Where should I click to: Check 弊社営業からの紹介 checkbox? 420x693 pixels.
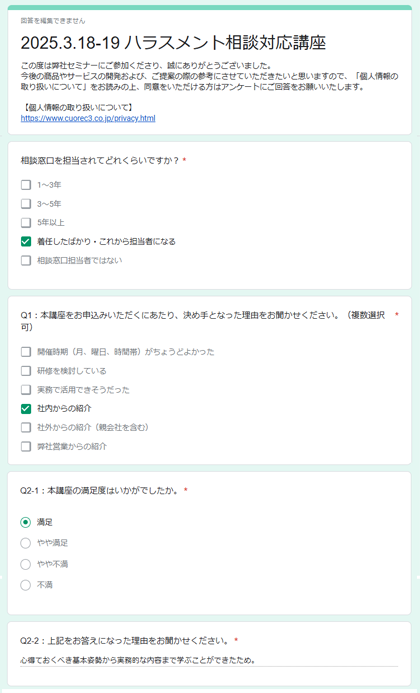pos(26,446)
